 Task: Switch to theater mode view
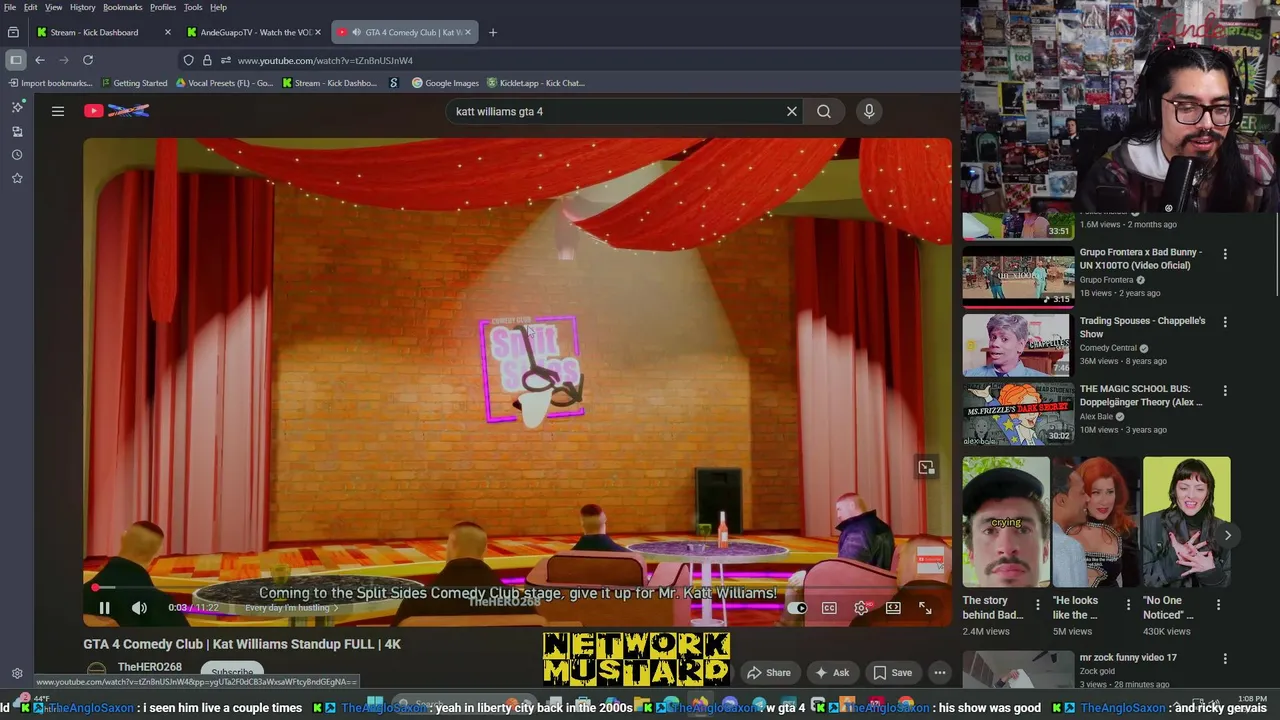pos(893,608)
